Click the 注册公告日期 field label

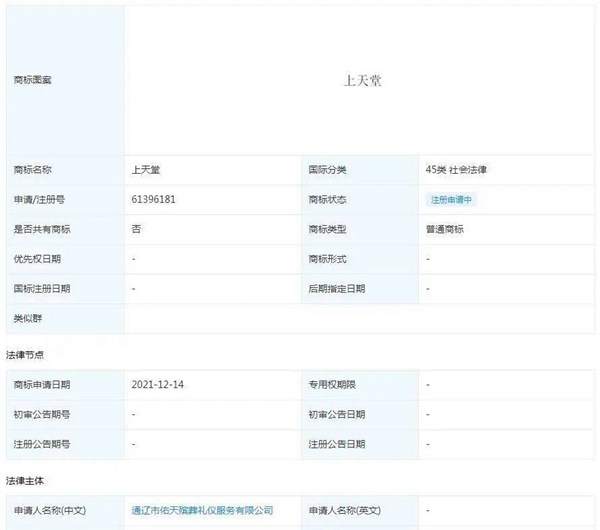(x=337, y=443)
